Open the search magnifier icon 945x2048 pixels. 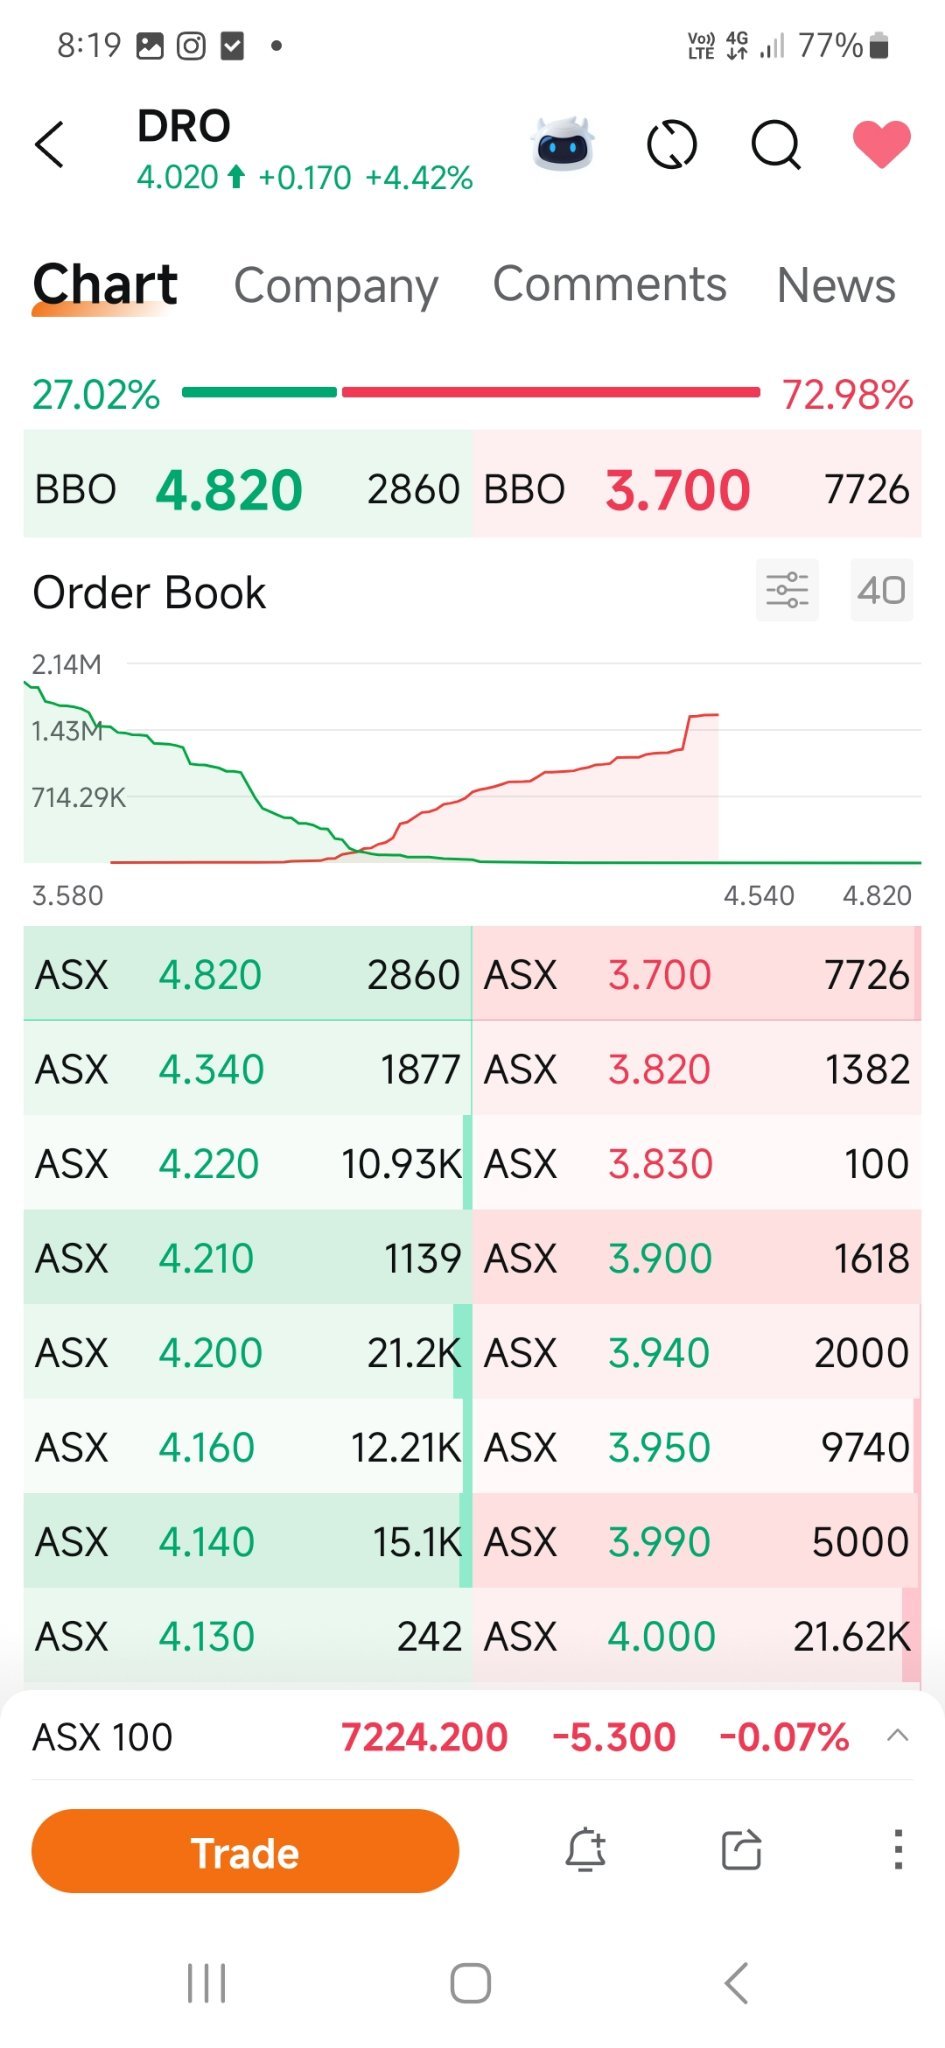[776, 145]
